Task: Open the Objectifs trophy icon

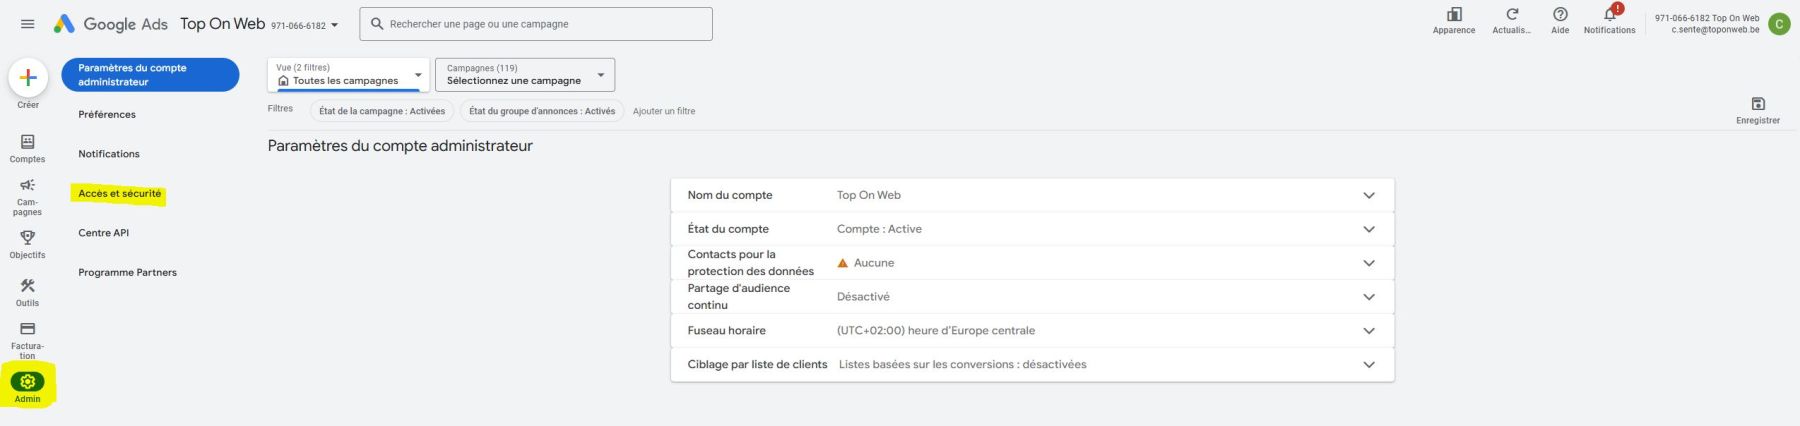Action: [27, 238]
